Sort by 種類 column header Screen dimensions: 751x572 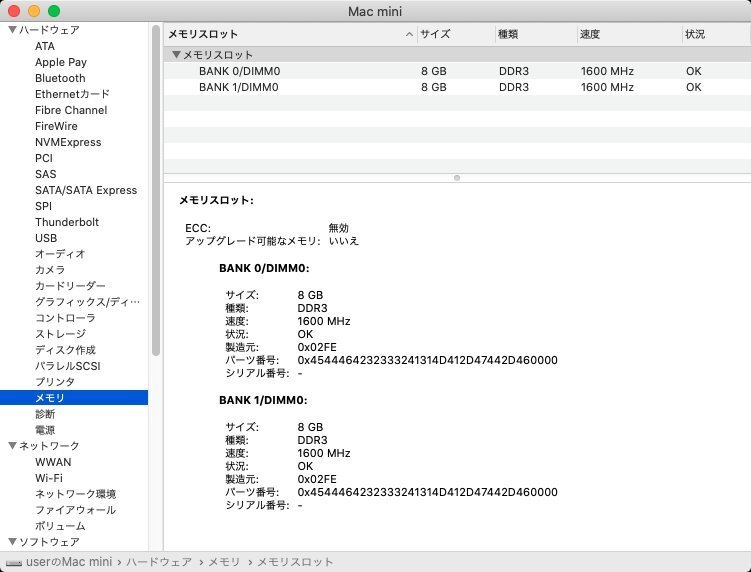coord(536,34)
